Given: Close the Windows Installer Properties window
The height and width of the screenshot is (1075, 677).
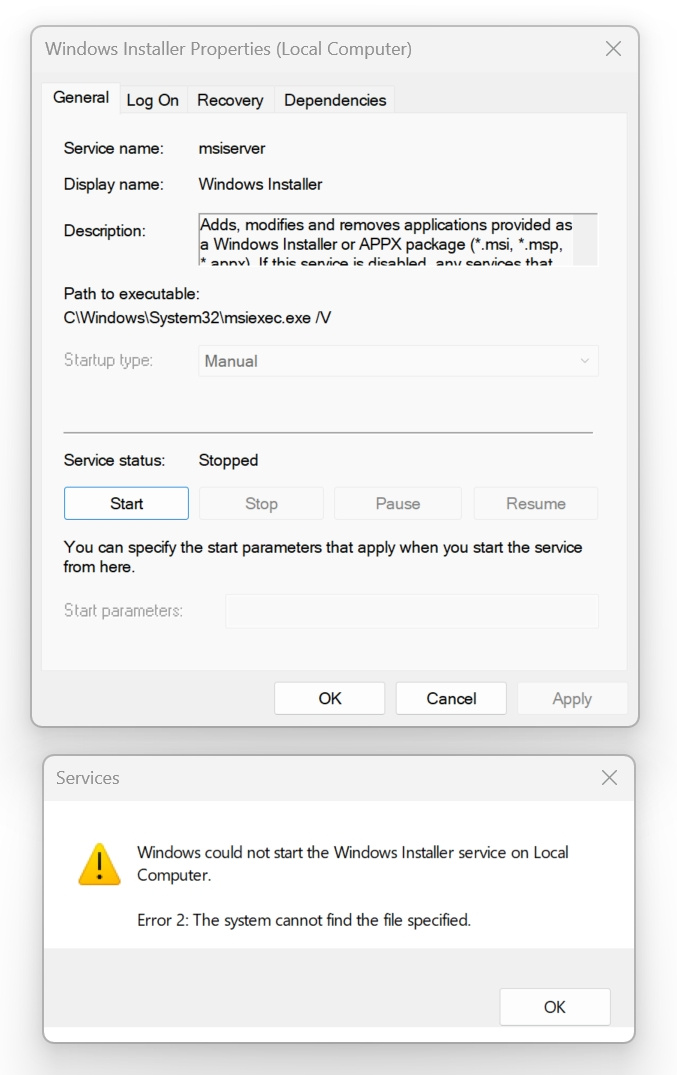Looking at the screenshot, I should point(613,47).
